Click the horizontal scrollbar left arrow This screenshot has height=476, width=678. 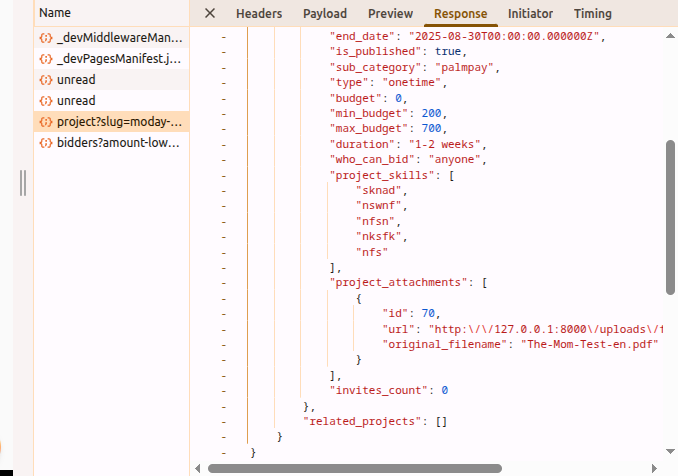(x=198, y=467)
